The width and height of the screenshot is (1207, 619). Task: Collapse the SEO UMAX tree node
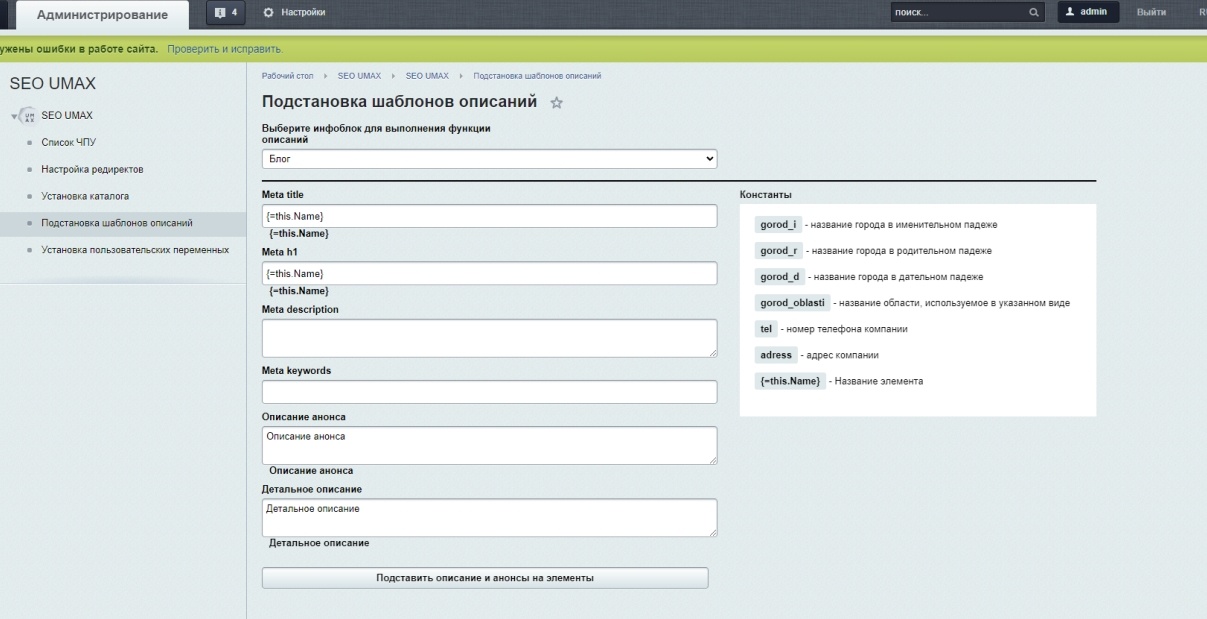tap(15, 116)
